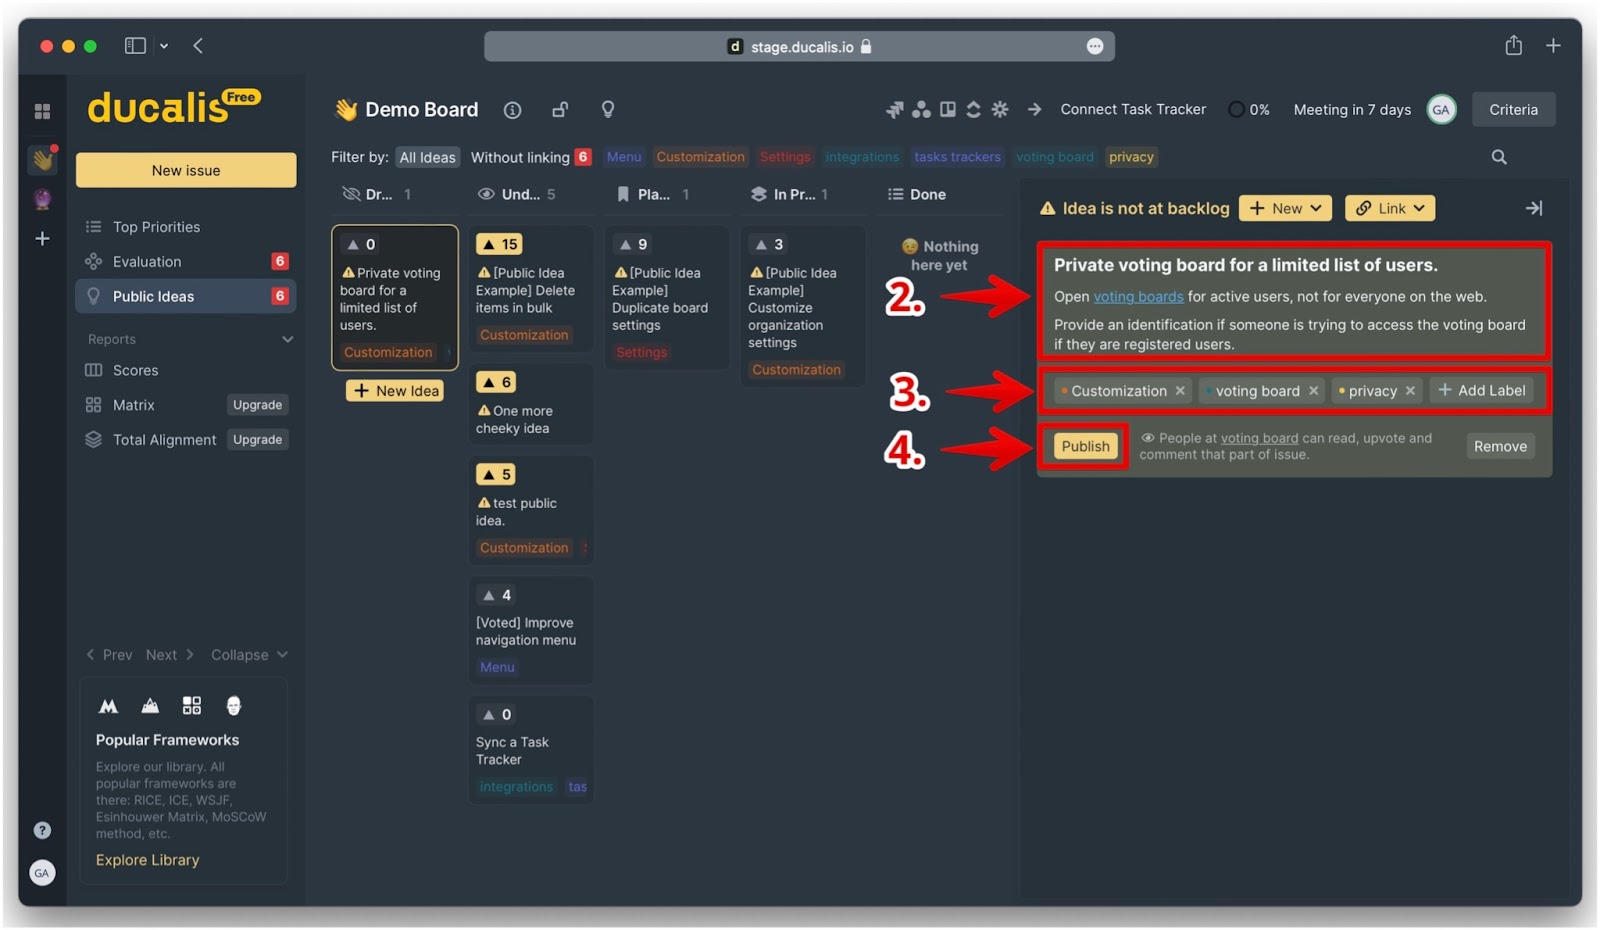This screenshot has width=1600, height=930.
Task: Follow the Explore Library link
Action: pyautogui.click(x=147, y=860)
